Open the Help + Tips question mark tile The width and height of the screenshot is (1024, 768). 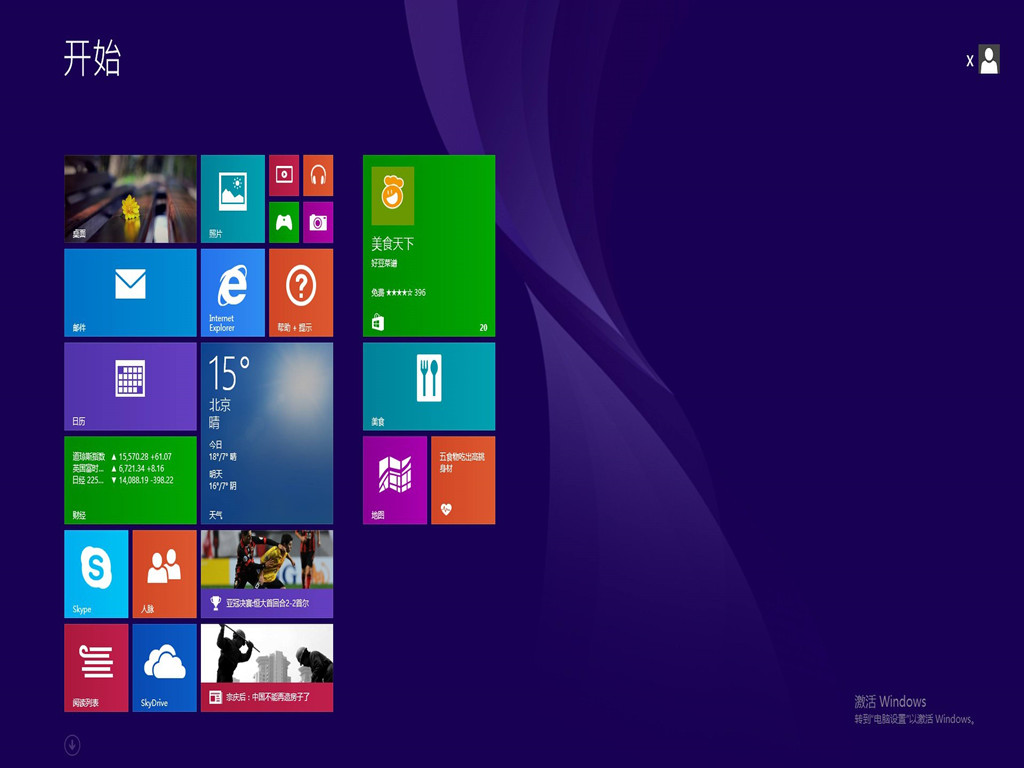(301, 292)
